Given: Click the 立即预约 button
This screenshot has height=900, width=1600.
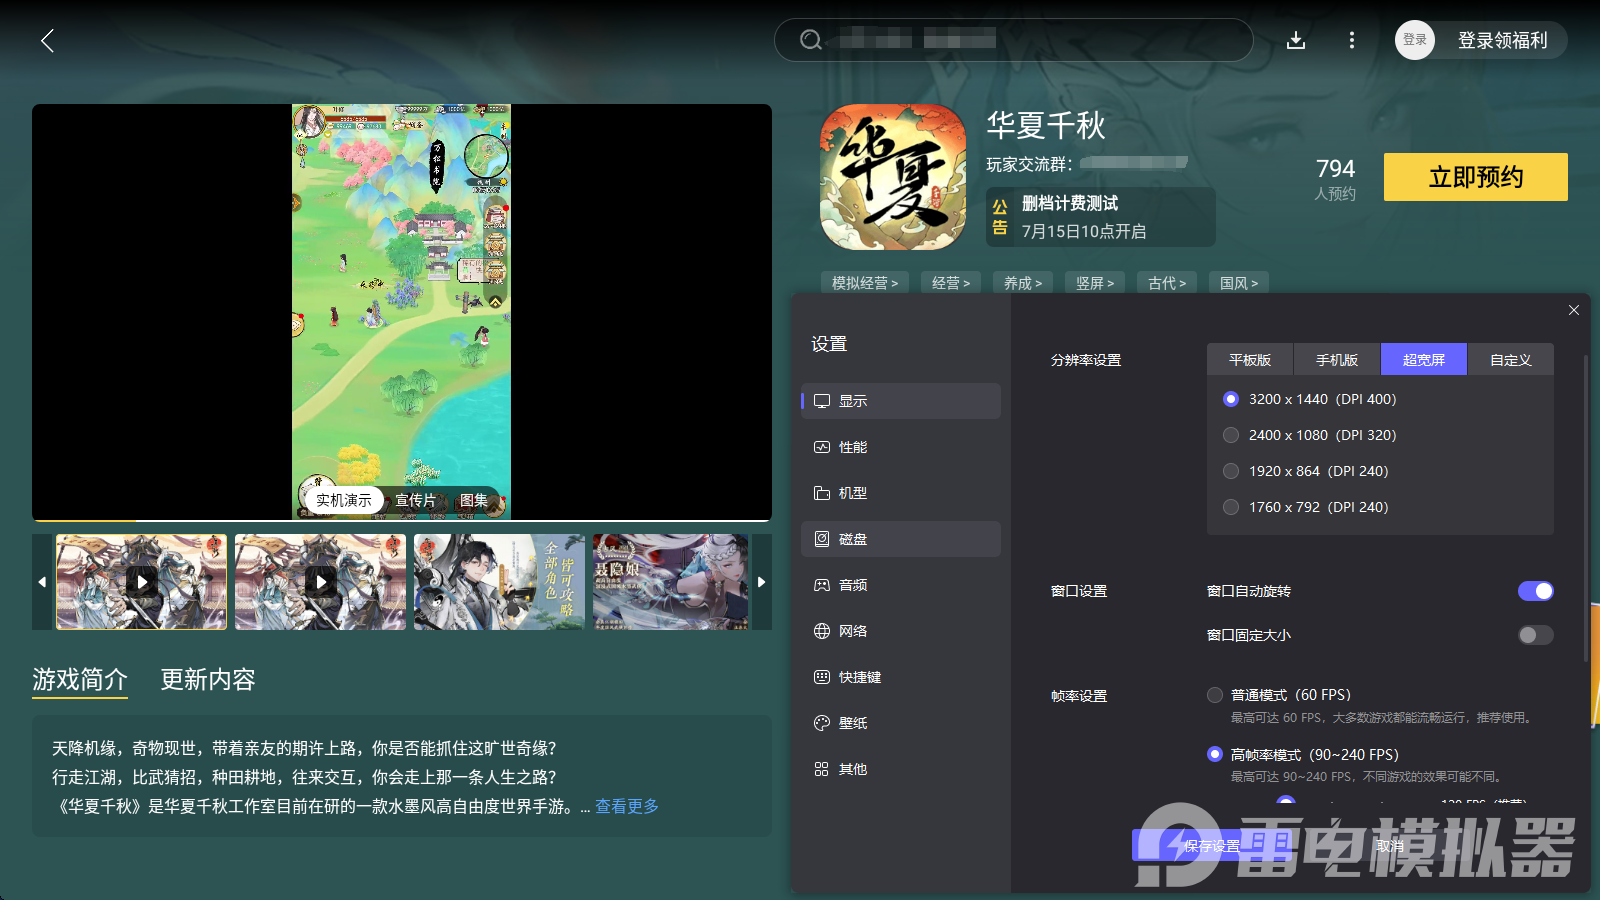Looking at the screenshot, I should [x=1476, y=177].
